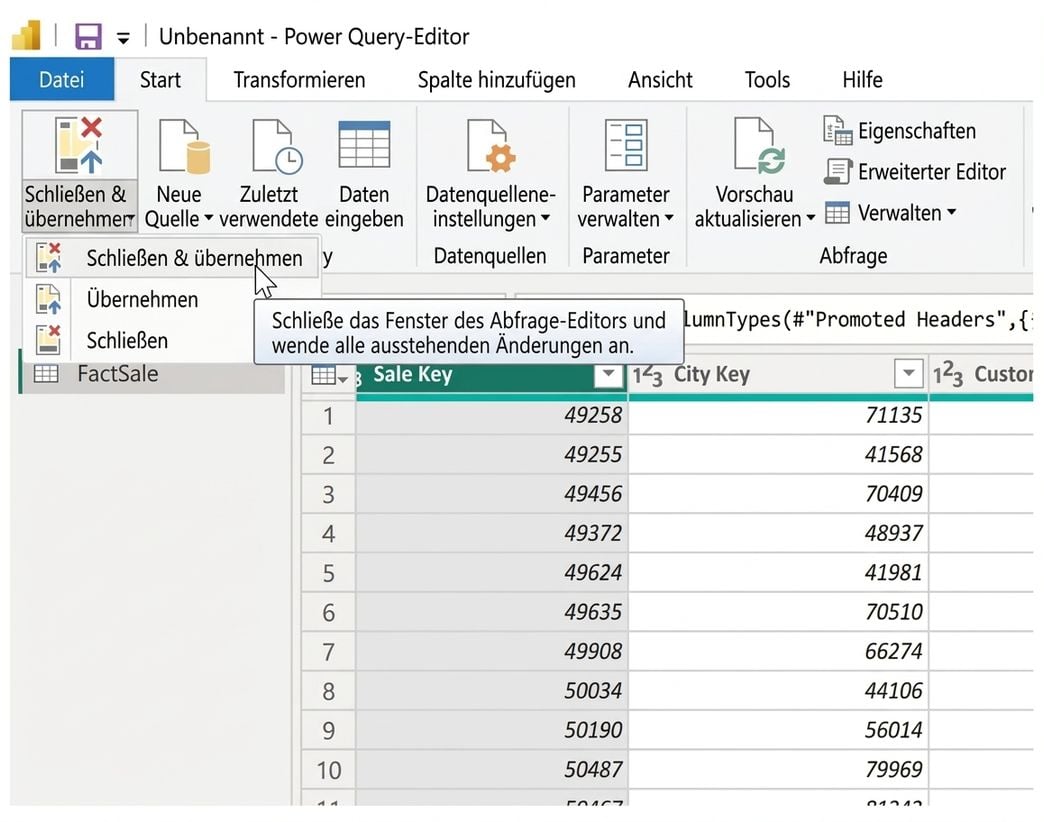Select row number 10 header

tap(328, 770)
